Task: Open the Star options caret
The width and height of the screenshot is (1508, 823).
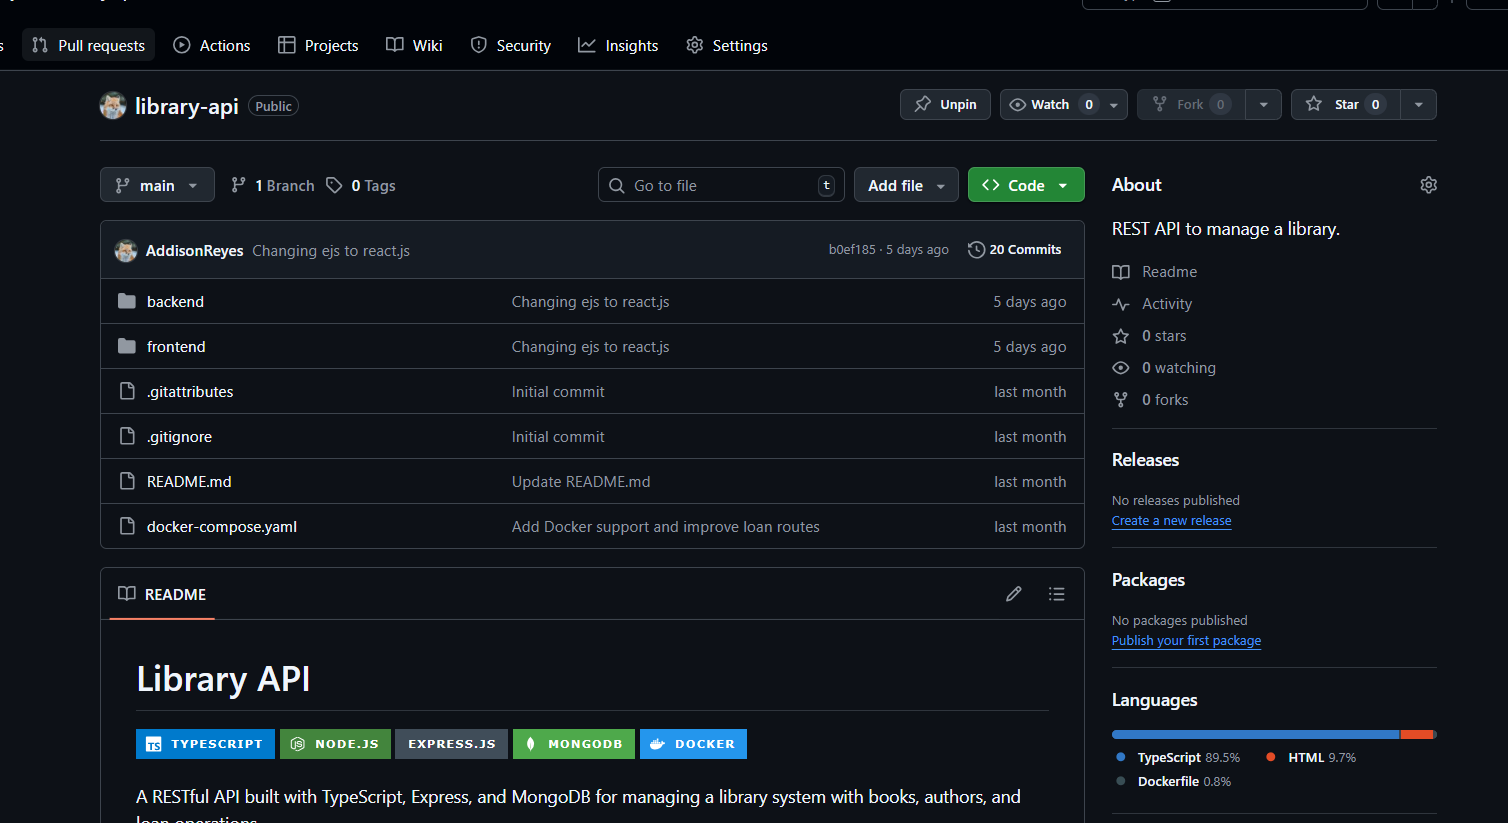Action: [x=1419, y=104]
